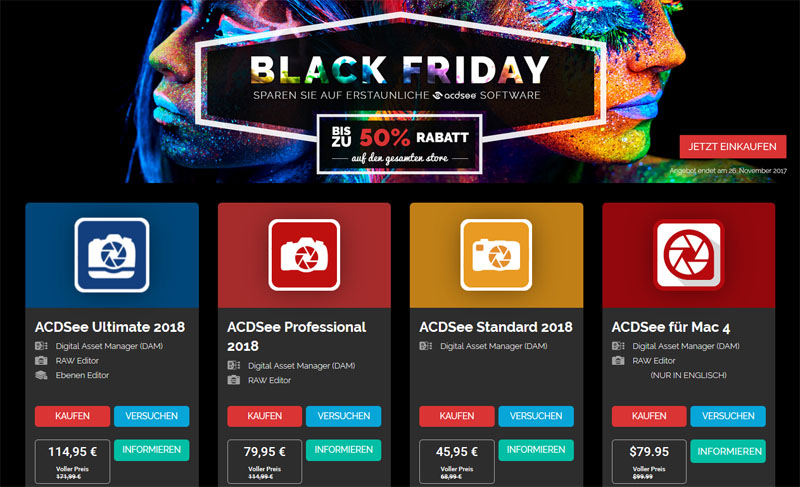
Task: Open the ACDSee Ultimate 2018 title link
Action: (110, 327)
